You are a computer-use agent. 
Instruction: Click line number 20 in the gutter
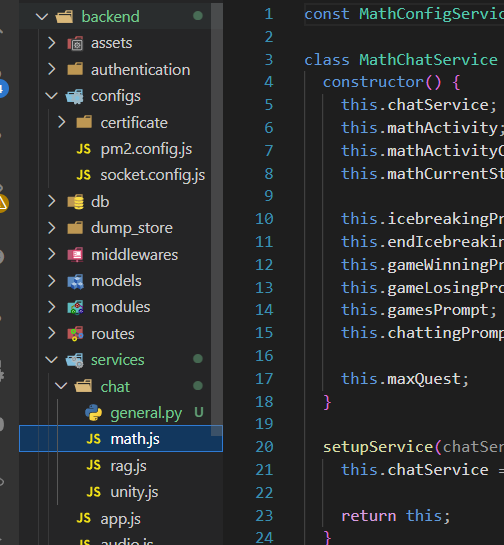pyautogui.click(x=264, y=447)
